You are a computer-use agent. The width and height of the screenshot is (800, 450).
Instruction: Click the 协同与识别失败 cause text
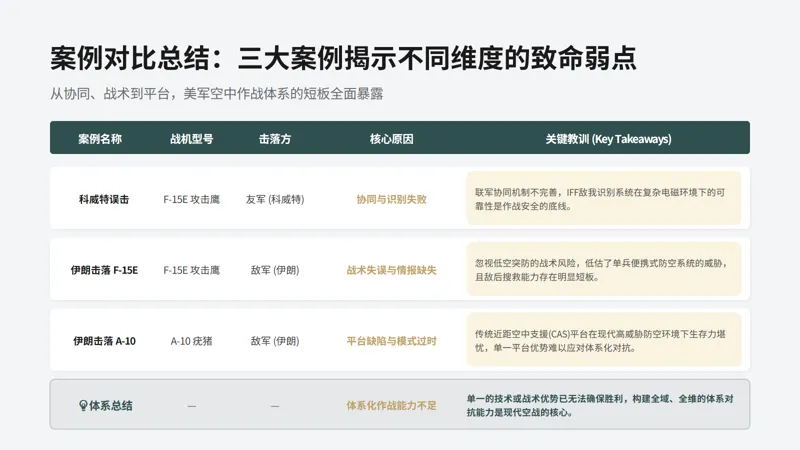tap(391, 199)
